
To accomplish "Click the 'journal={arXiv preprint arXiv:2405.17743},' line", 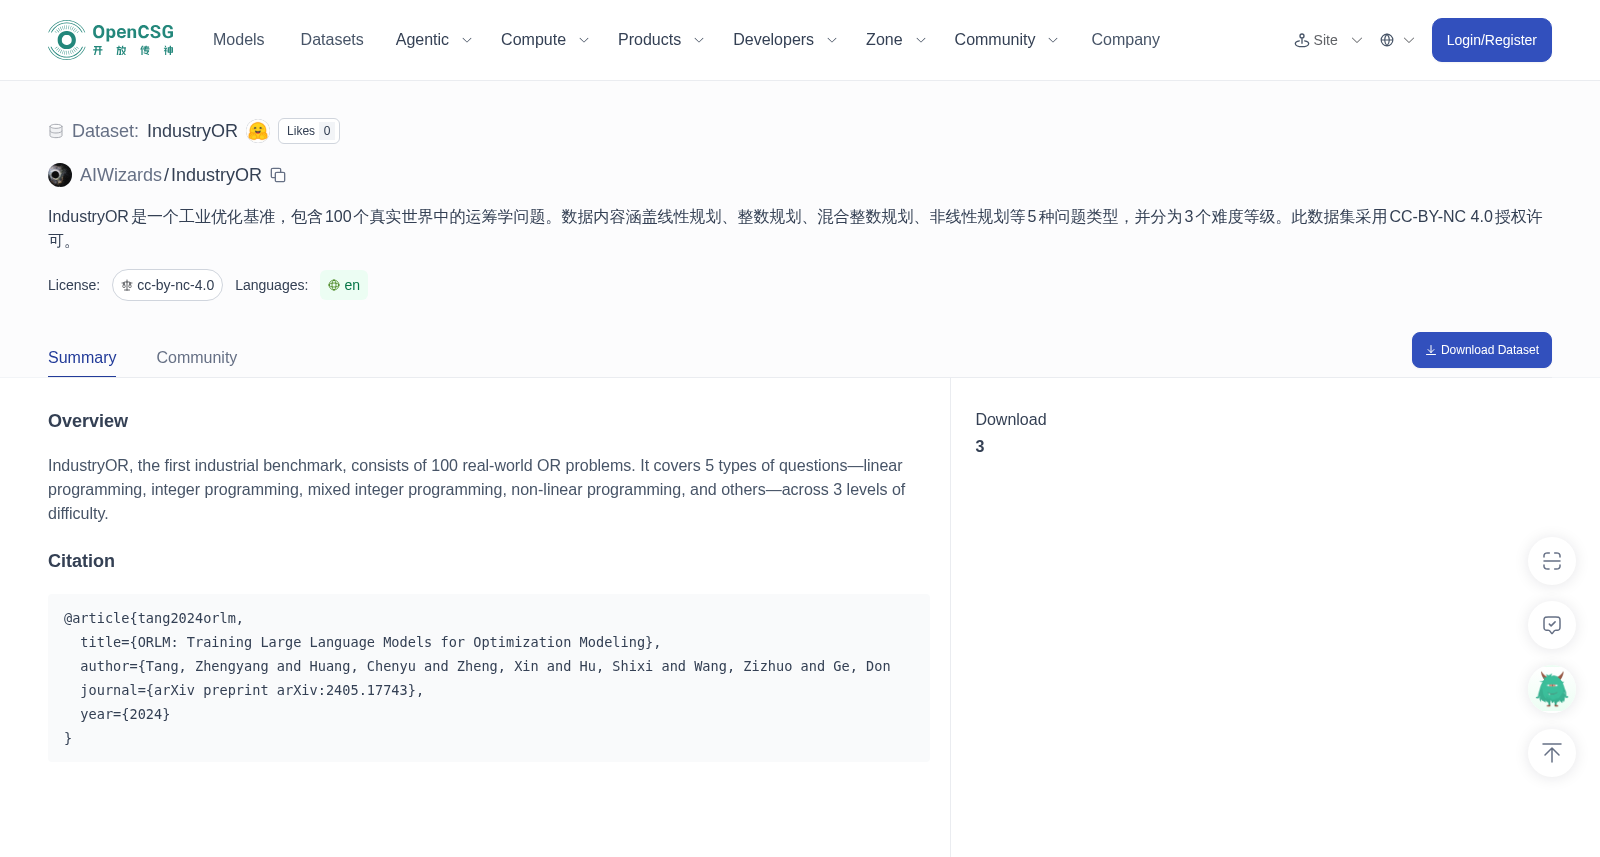I will (x=252, y=690).
